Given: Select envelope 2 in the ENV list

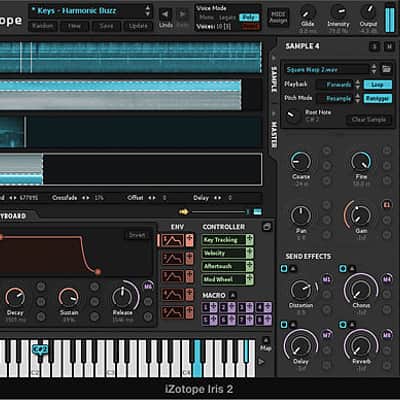Looking at the screenshot, I should click(172, 258).
